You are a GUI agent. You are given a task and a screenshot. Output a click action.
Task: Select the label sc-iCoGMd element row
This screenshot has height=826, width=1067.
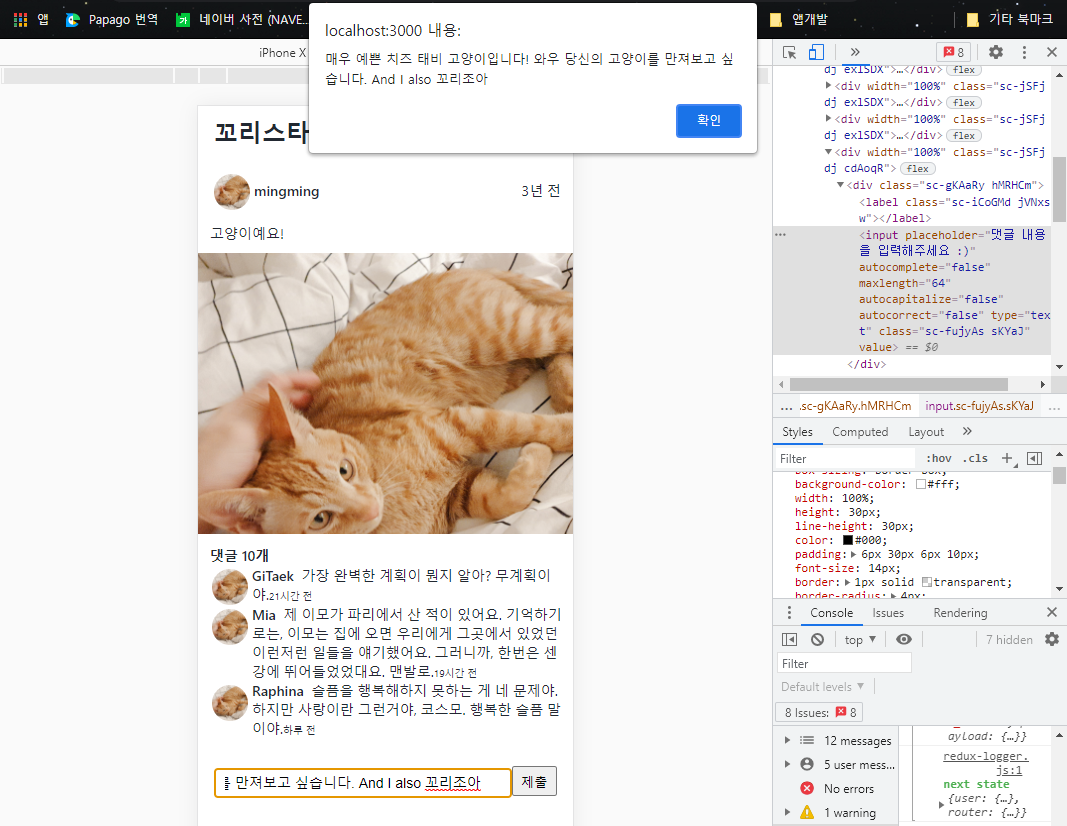pos(954,210)
